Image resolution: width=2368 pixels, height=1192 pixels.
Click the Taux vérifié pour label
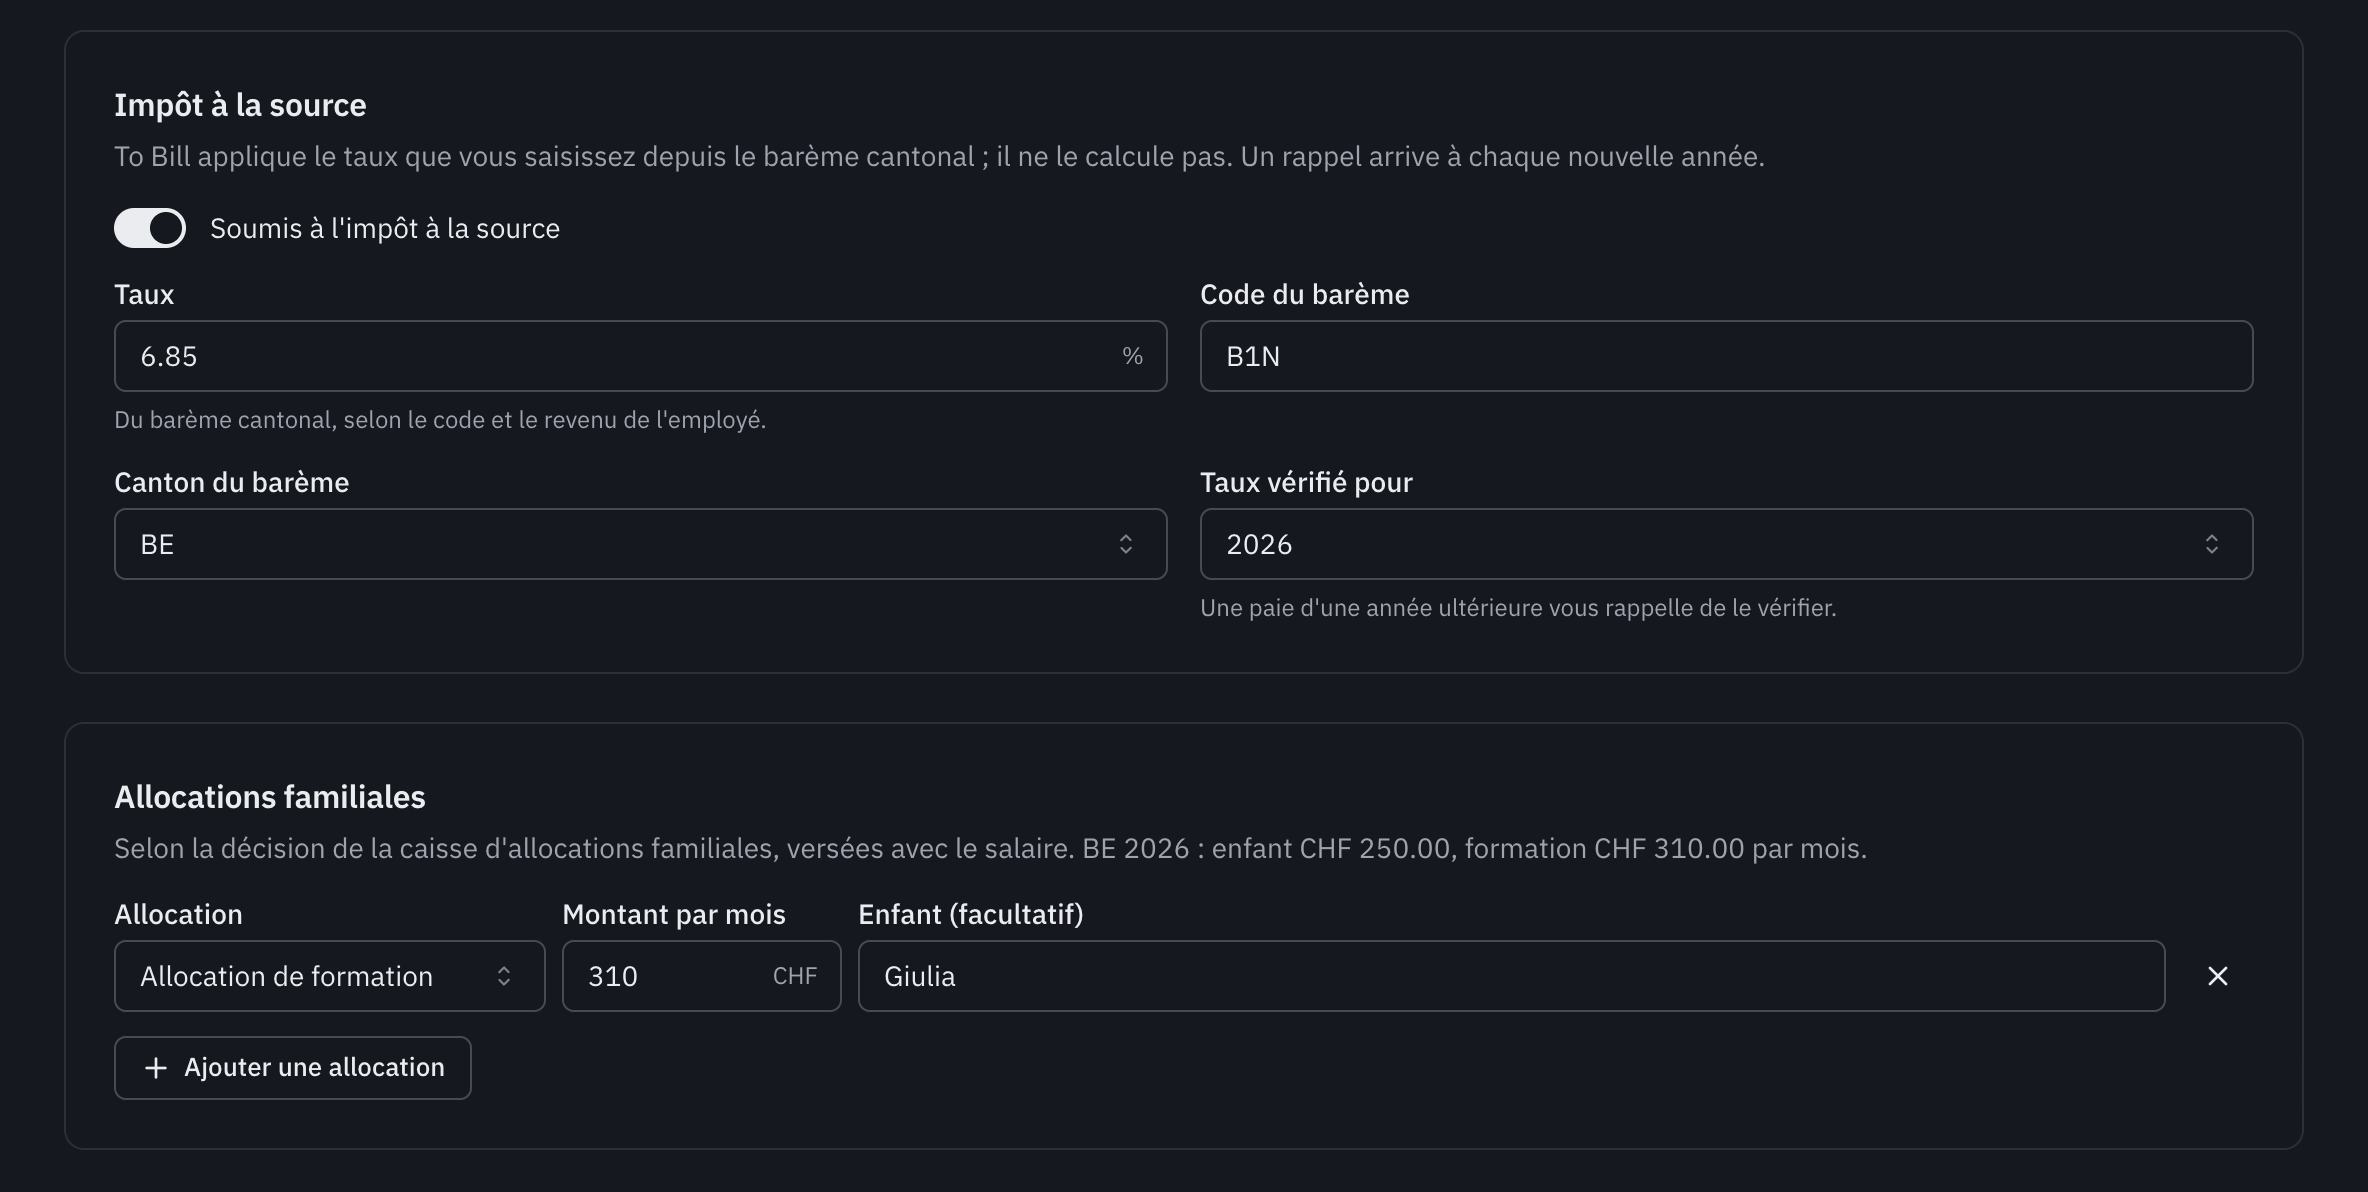[x=1306, y=482]
